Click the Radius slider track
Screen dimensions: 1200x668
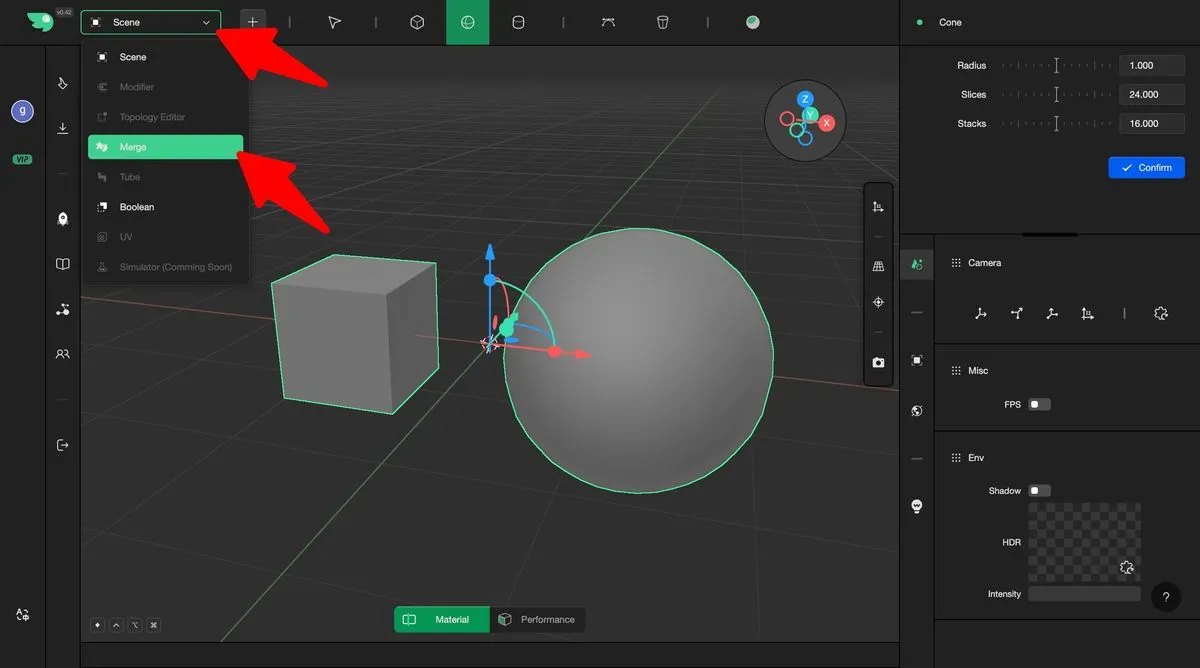[1056, 66]
